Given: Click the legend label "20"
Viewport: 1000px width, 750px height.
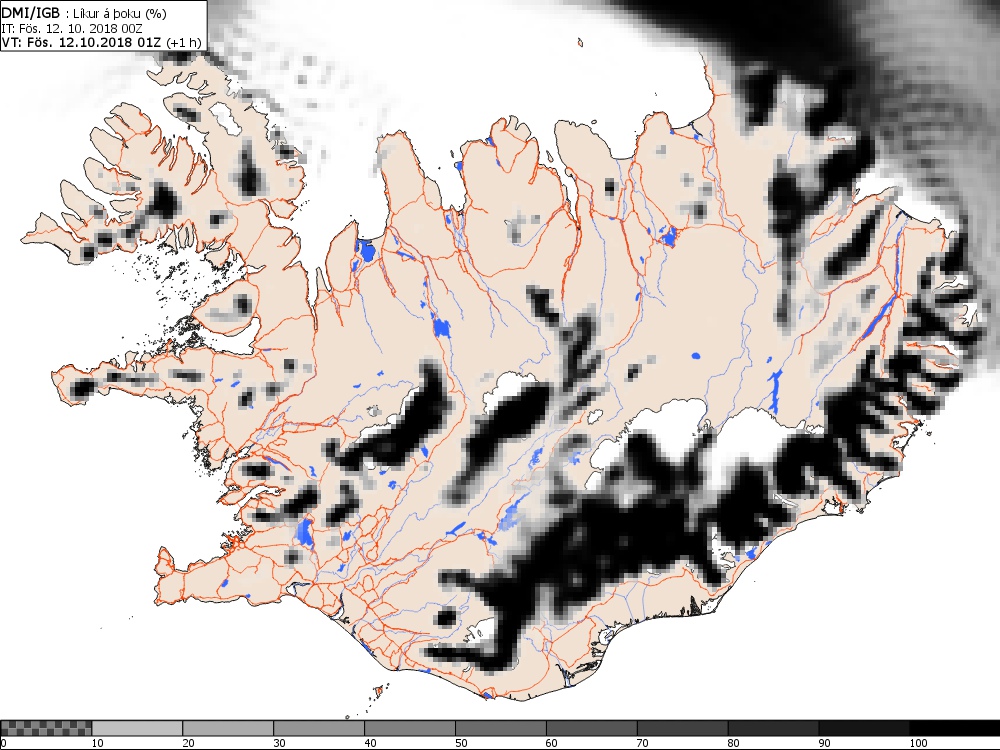Looking at the screenshot, I should pos(188,743).
